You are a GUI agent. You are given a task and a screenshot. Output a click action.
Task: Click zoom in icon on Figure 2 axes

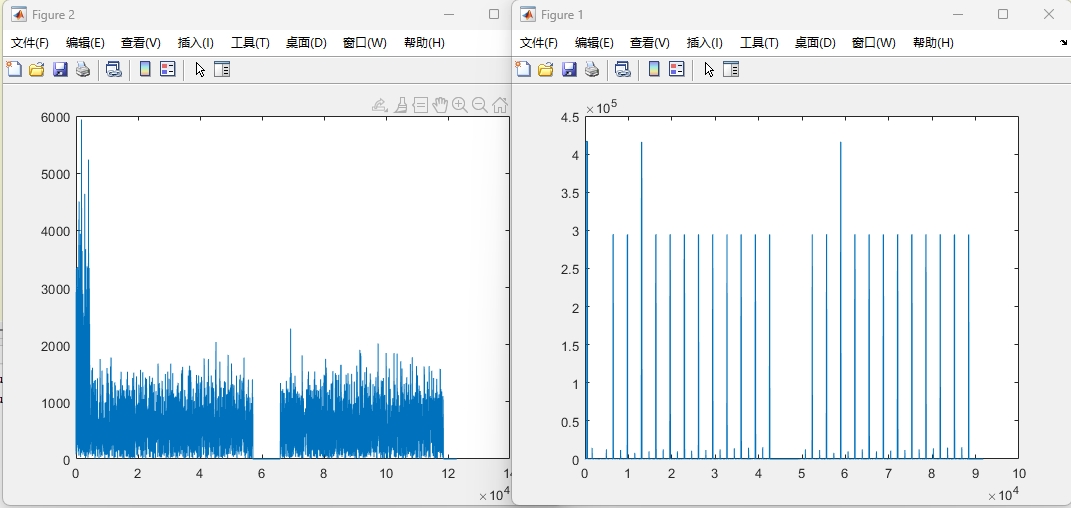pyautogui.click(x=459, y=105)
